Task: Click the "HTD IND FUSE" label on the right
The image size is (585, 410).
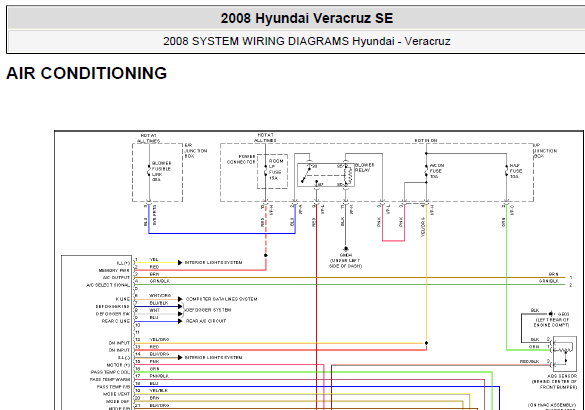Action: tap(515, 171)
